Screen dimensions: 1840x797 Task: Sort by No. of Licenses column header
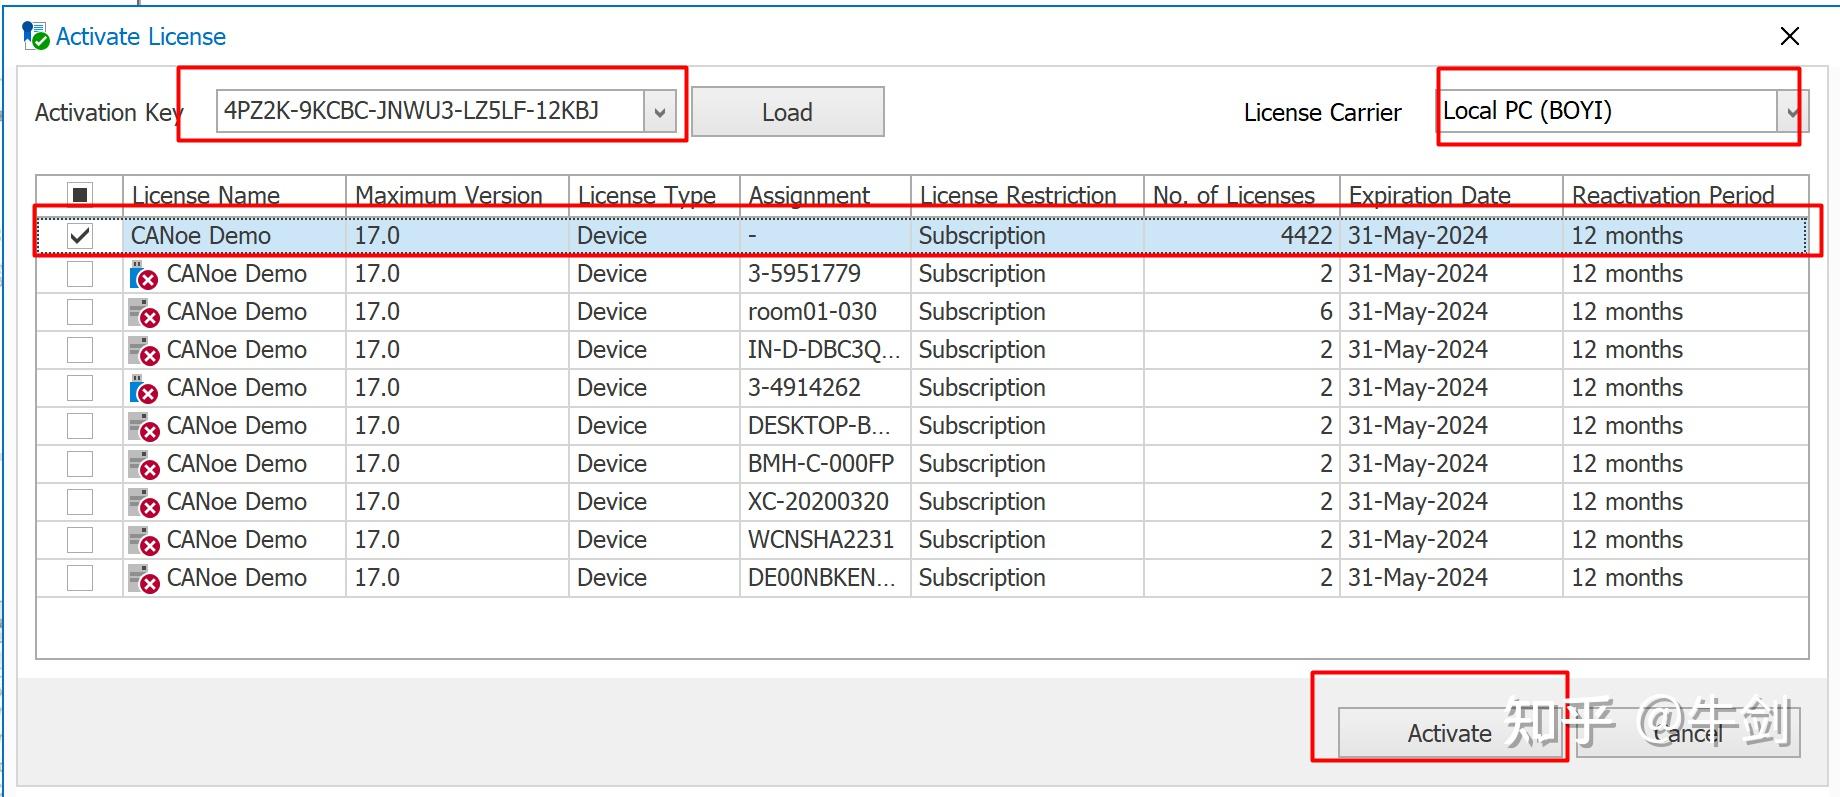(1242, 194)
